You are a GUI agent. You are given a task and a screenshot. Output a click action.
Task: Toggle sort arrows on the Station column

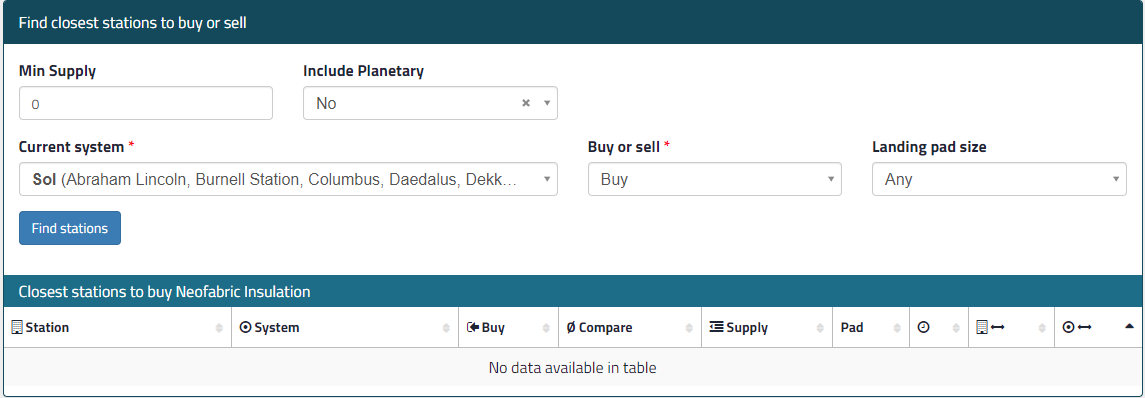[219, 329]
